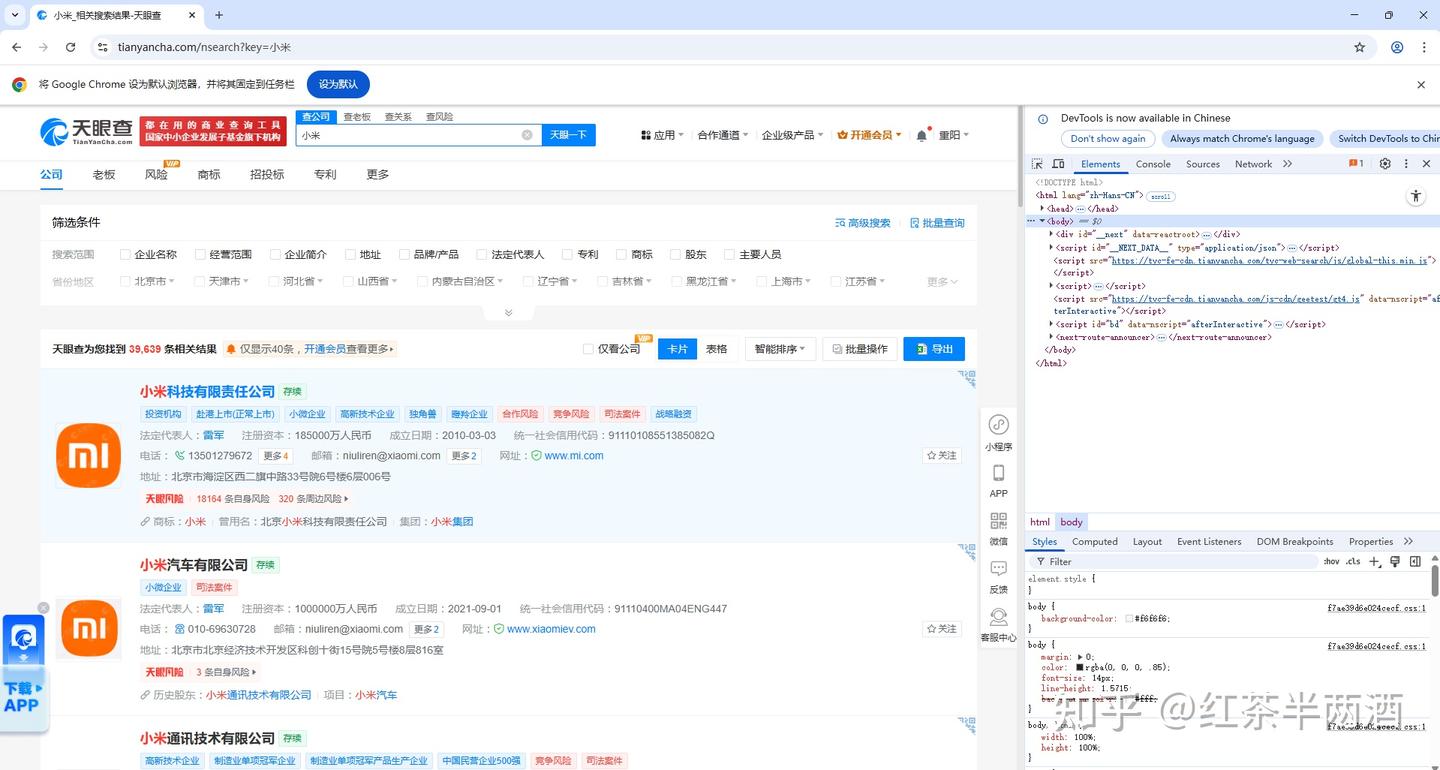Check the 品牌/产品 checkbox
This screenshot has height=770, width=1440.
click(404, 255)
